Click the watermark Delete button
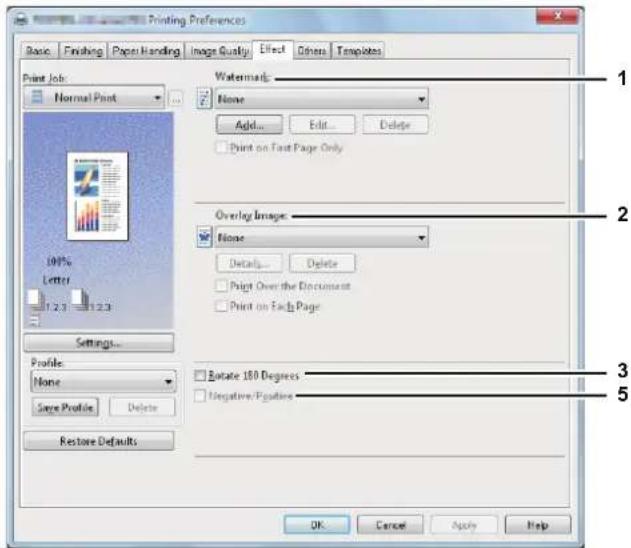This screenshot has width=631, height=548. click(x=395, y=125)
